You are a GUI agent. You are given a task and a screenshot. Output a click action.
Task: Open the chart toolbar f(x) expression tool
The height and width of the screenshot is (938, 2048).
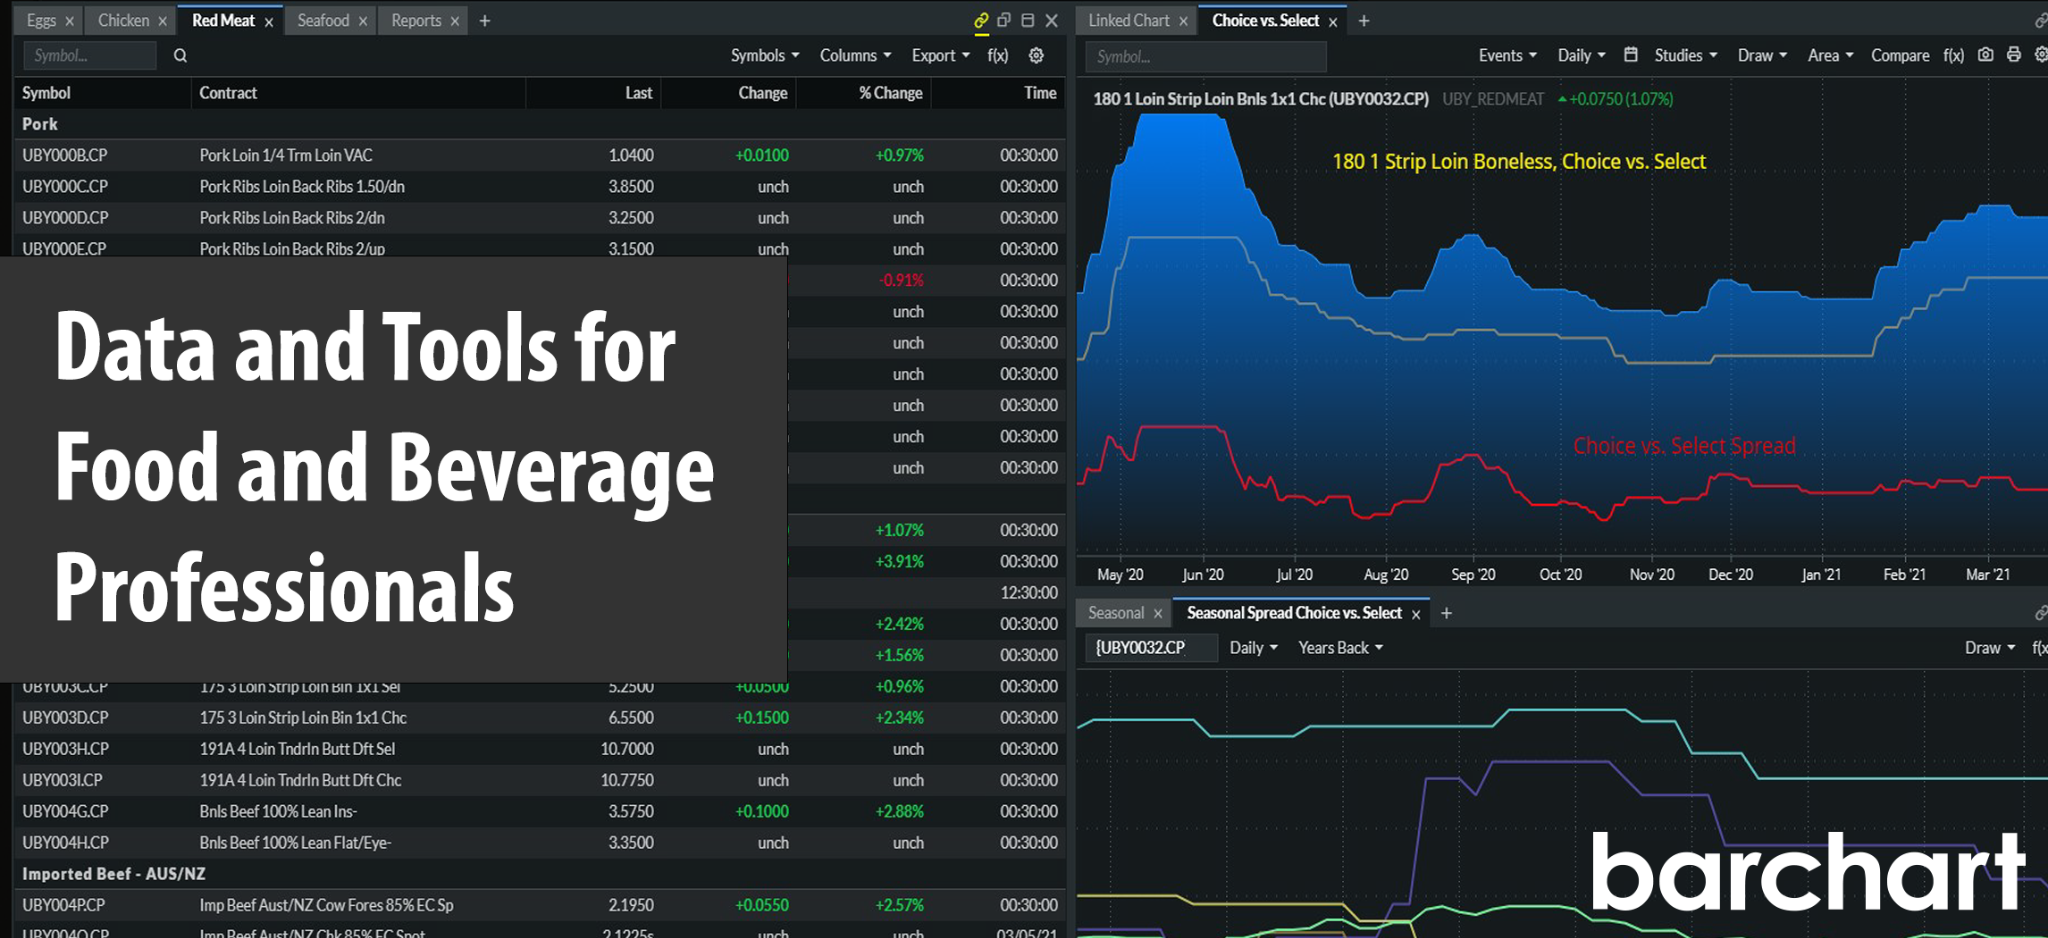pyautogui.click(x=1954, y=56)
